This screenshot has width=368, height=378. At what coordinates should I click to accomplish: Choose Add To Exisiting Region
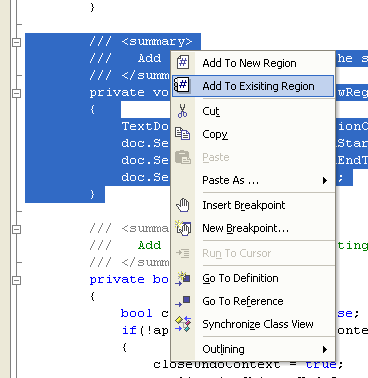click(x=253, y=86)
